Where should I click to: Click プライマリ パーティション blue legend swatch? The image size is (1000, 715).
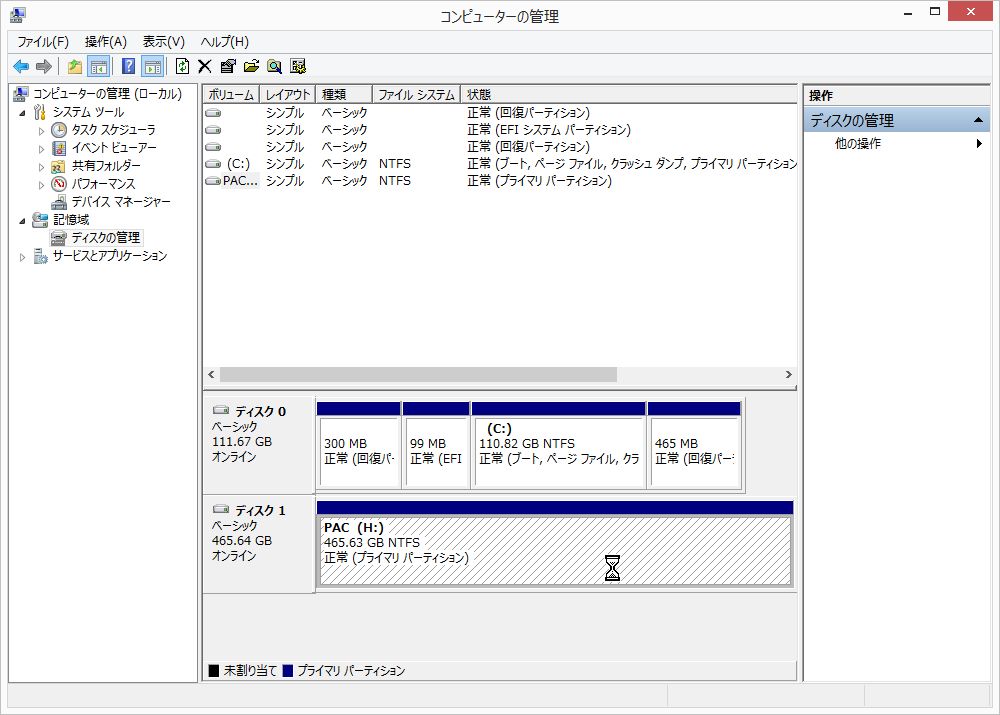coord(288,671)
